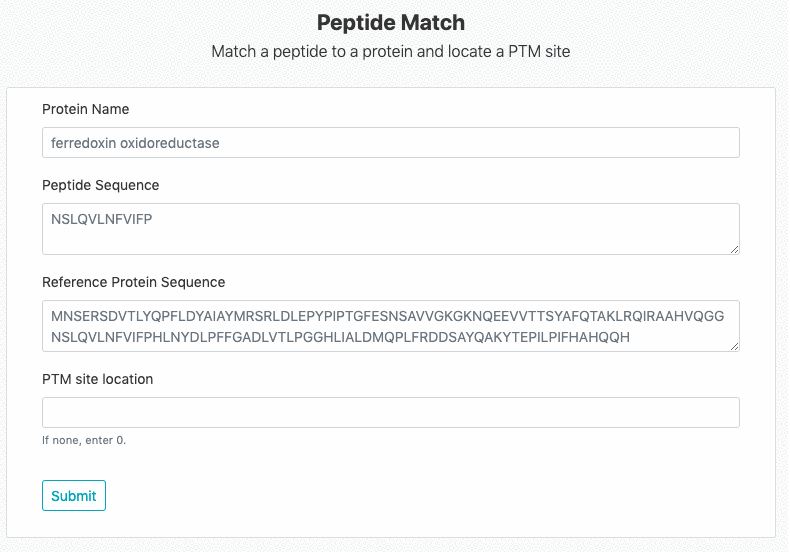790x552 pixels.
Task: Click the "PTM site location" label
Action: 97,379
